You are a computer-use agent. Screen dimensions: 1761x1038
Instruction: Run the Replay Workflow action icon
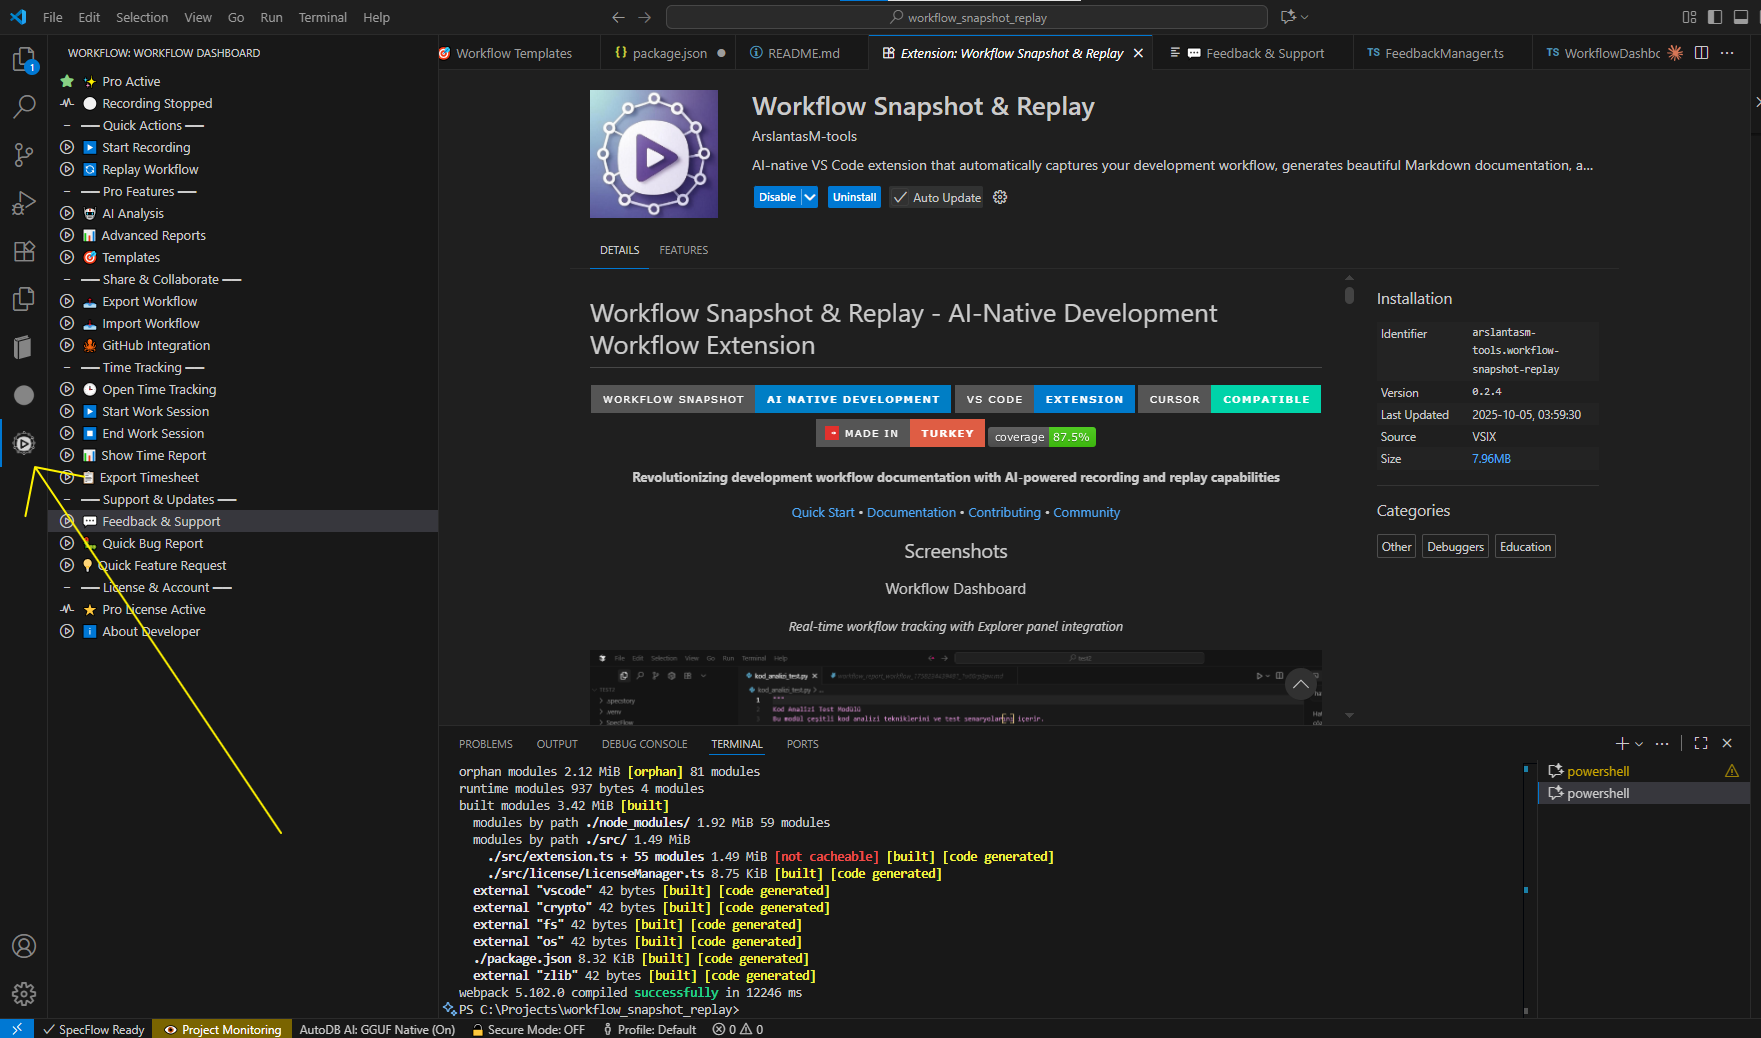(67, 169)
